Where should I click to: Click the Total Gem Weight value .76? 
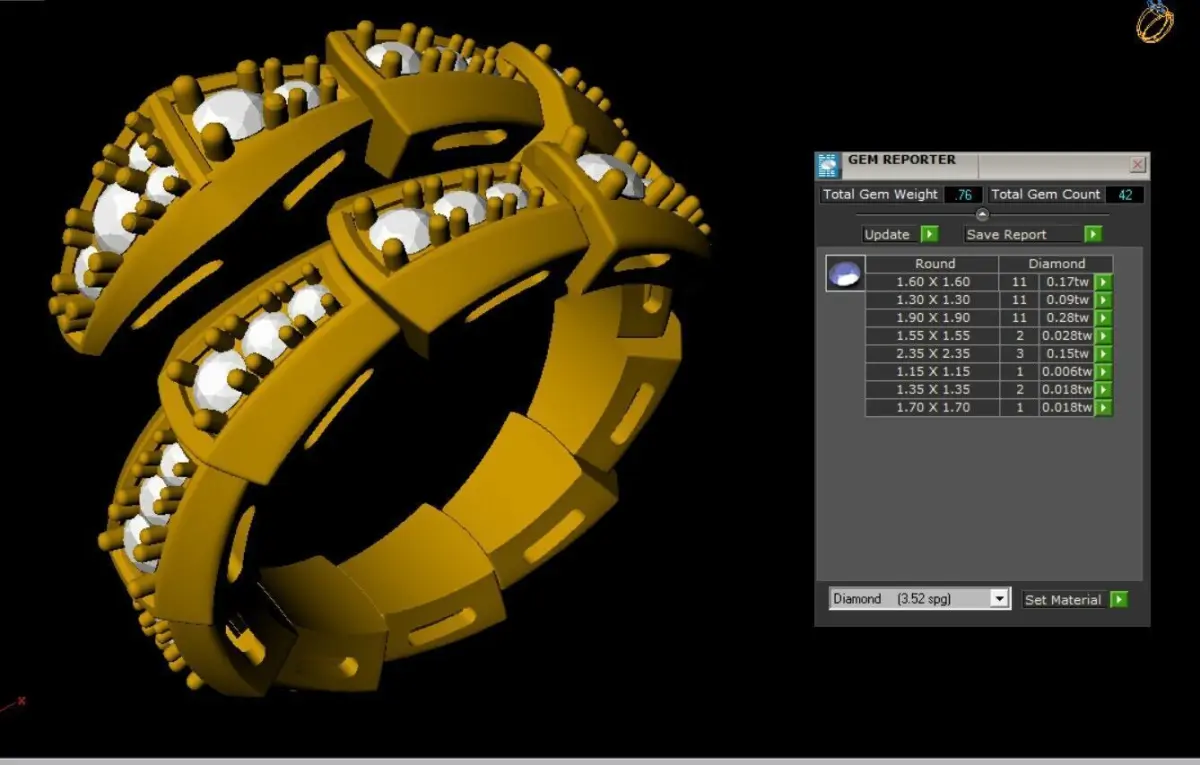click(x=964, y=195)
